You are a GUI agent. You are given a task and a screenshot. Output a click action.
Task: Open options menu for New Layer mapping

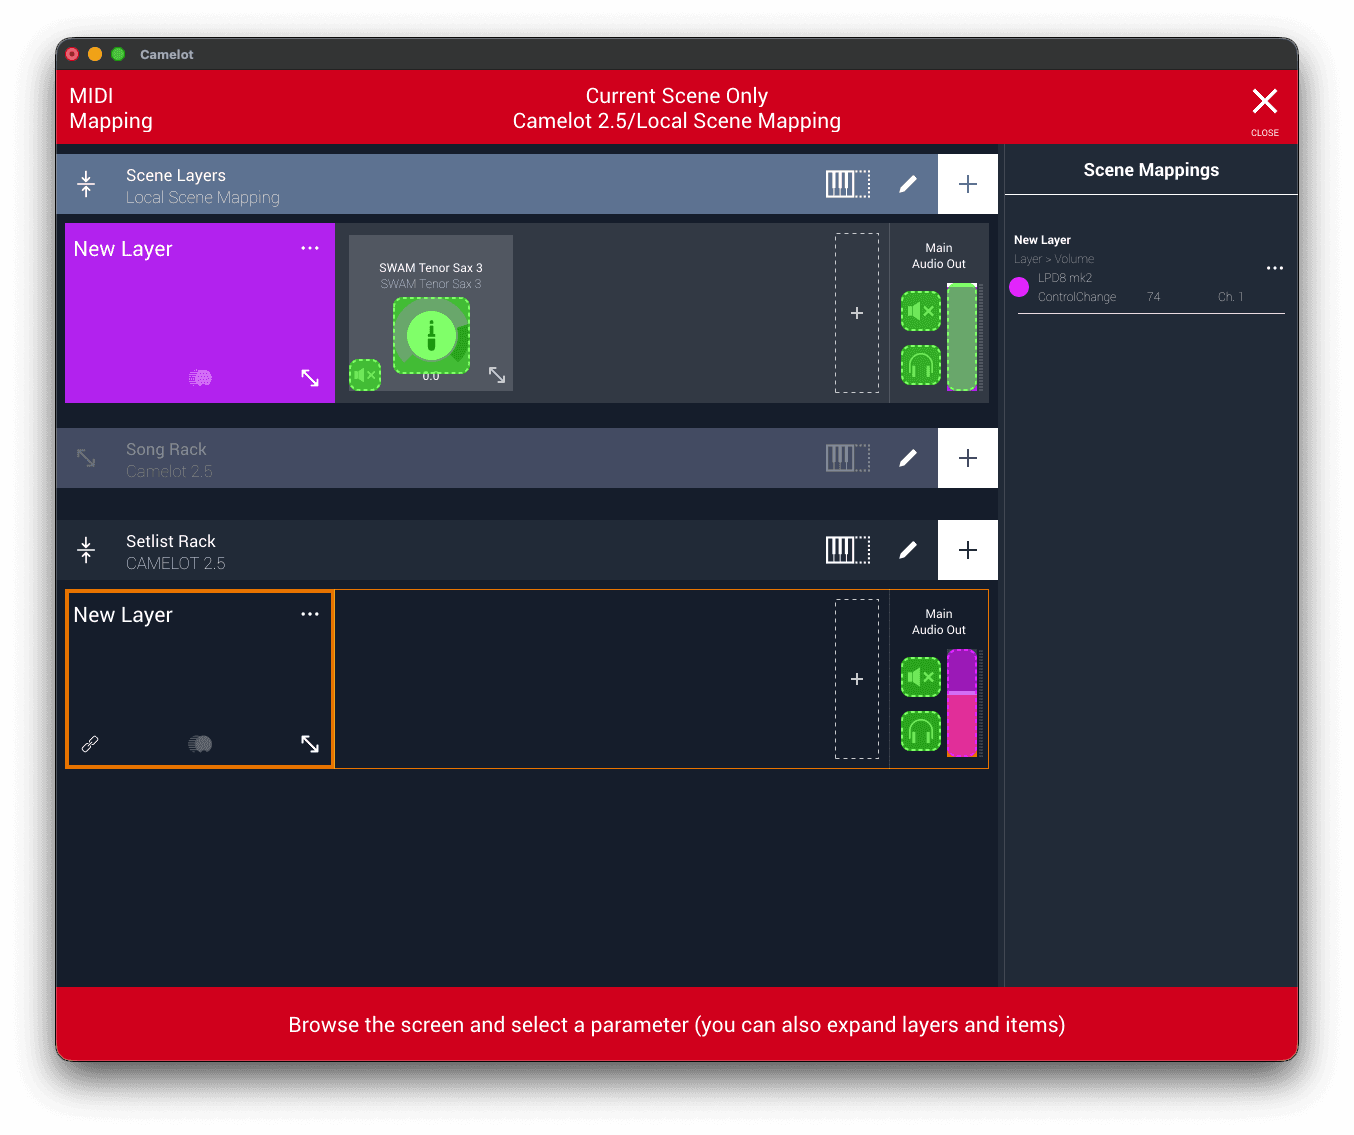click(1275, 268)
